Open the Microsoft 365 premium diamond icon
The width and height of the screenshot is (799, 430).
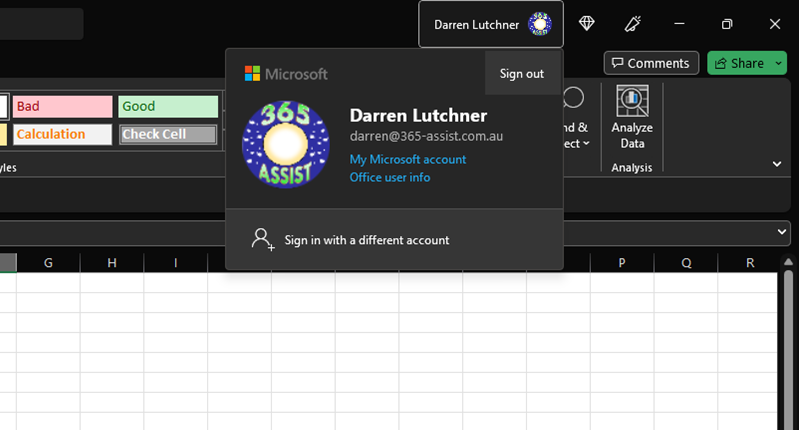pos(587,23)
